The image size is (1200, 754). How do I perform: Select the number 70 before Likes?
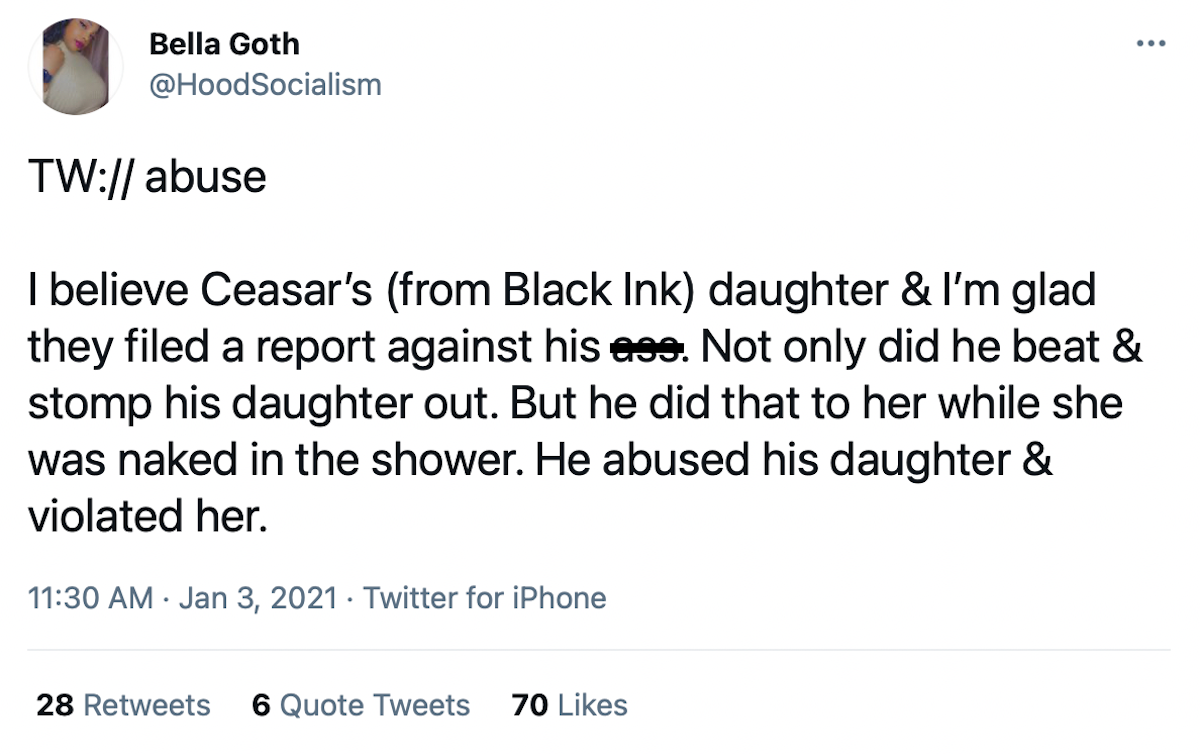point(530,705)
